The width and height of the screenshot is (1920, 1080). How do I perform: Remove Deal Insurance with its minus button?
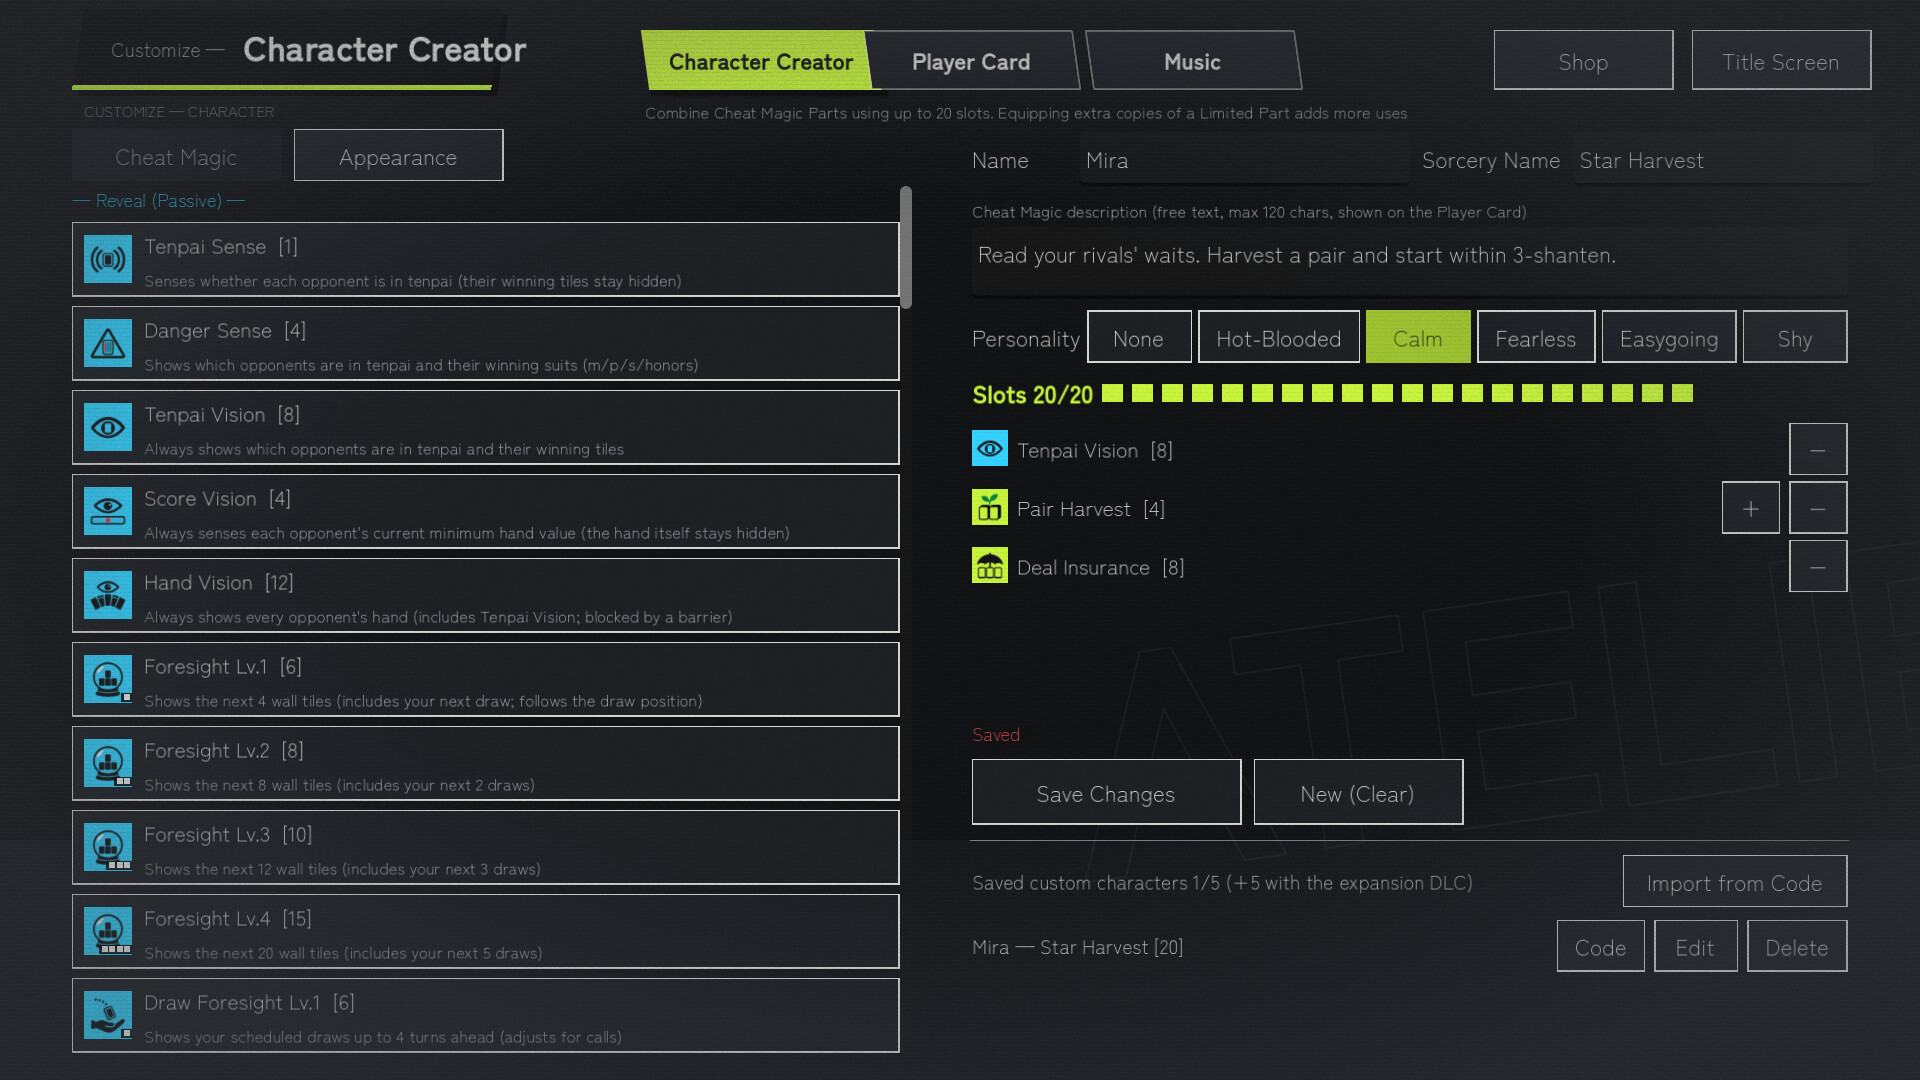point(1818,567)
